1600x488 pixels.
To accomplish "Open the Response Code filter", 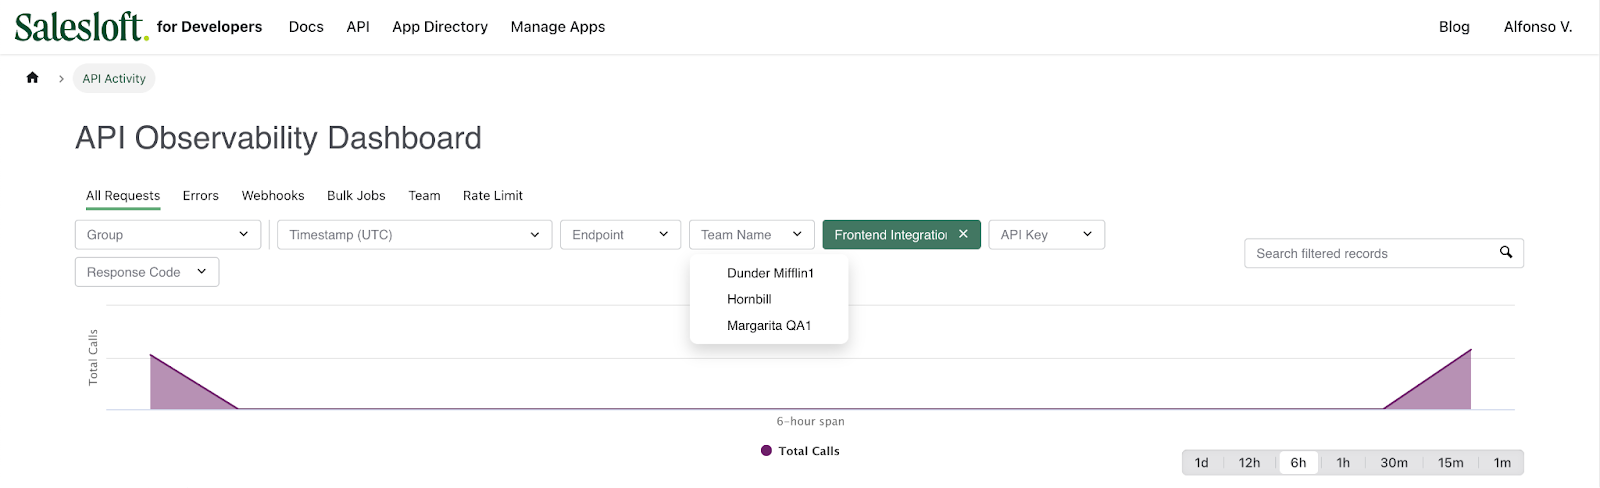I will [x=146, y=272].
